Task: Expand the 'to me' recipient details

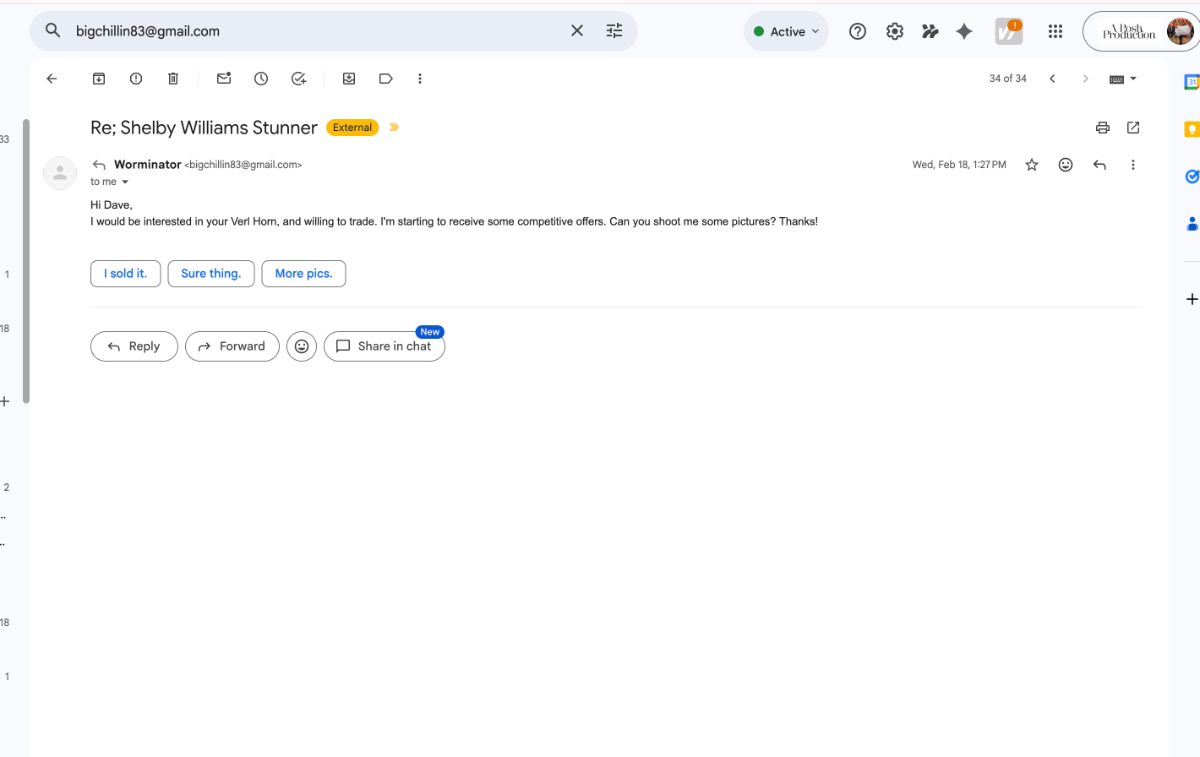Action: coord(125,182)
